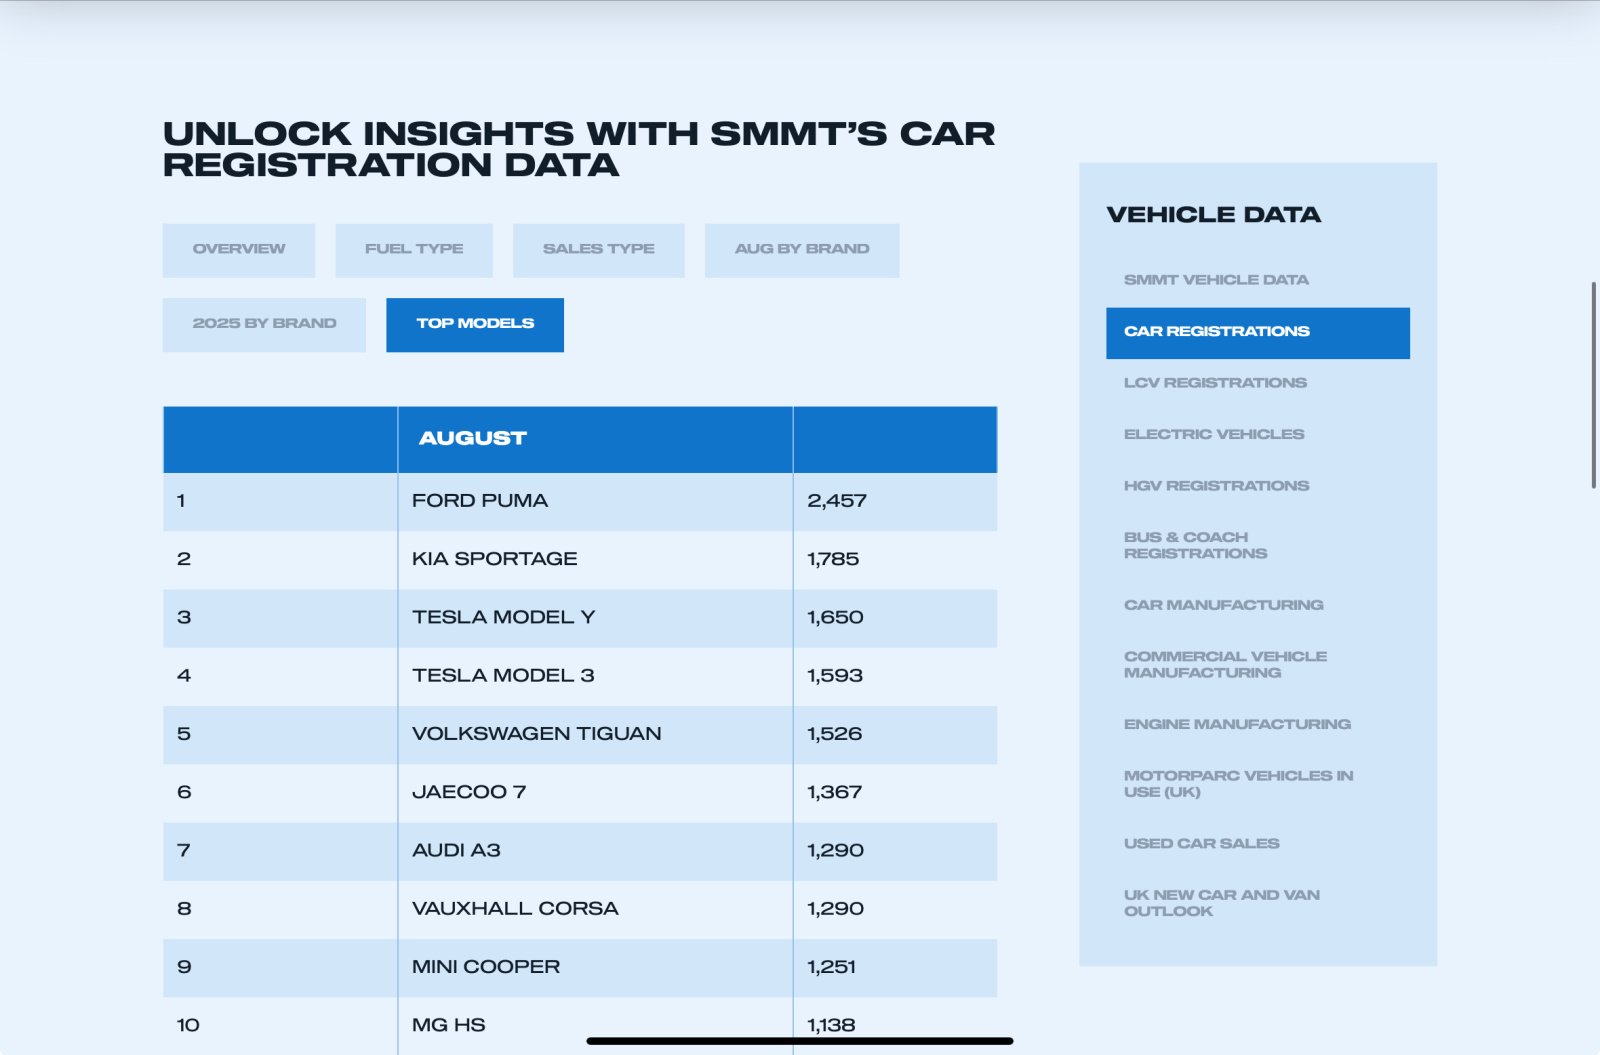This screenshot has width=1600, height=1055.
Task: Click the value 1,785
Action: (x=833, y=559)
